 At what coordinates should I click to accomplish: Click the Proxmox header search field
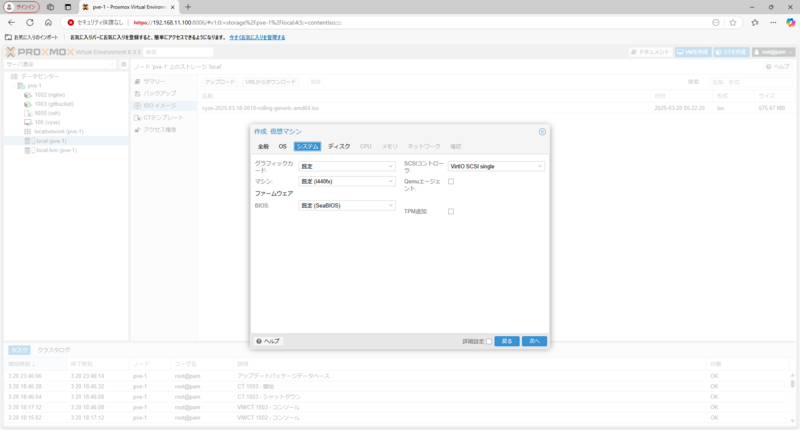coord(178,52)
